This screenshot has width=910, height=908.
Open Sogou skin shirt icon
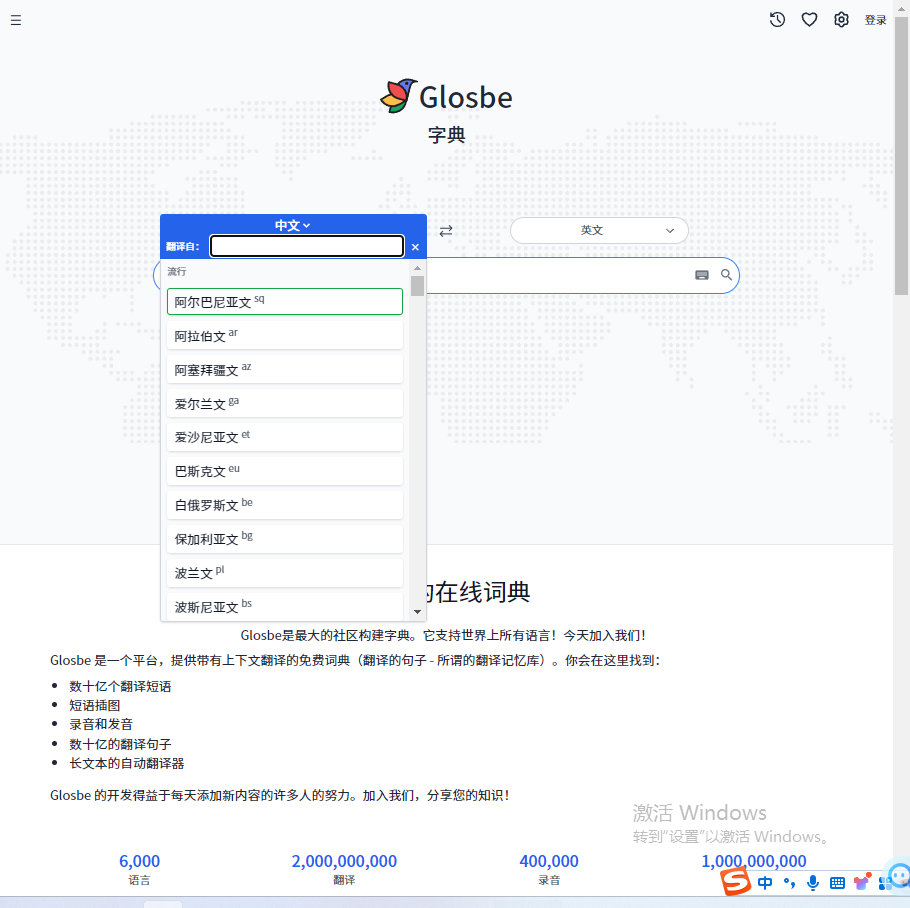pyautogui.click(x=862, y=882)
